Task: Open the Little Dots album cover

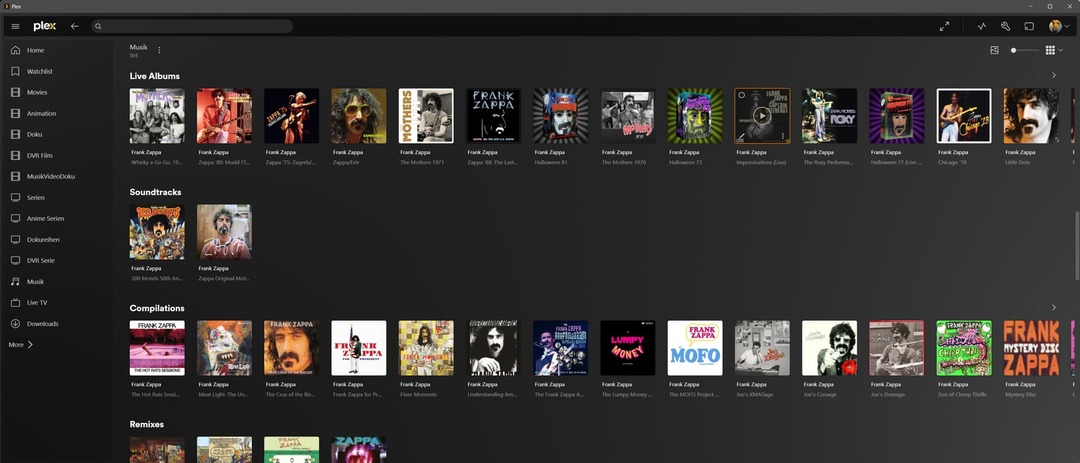Action: click(x=1031, y=116)
